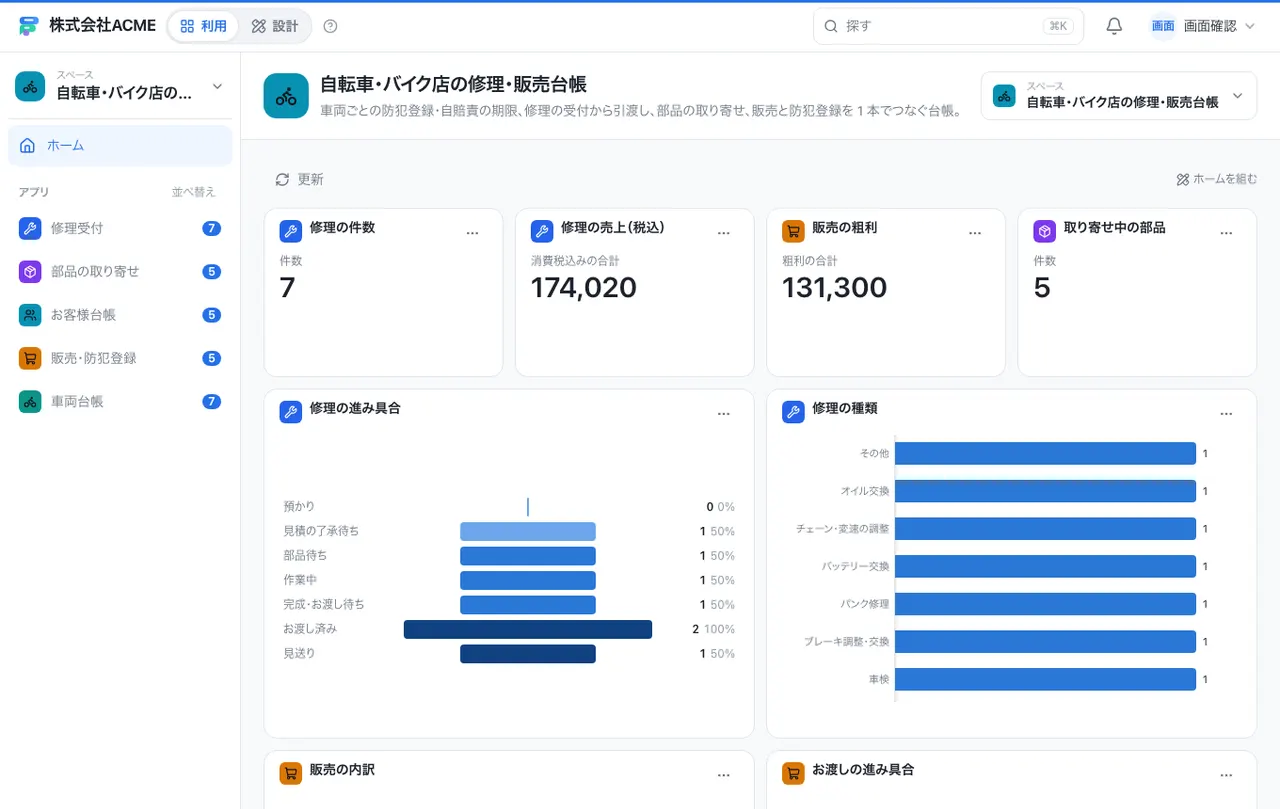1280x809 pixels.
Task: Open more options on 取り寄せ中の部品 card
Action: (1226, 233)
